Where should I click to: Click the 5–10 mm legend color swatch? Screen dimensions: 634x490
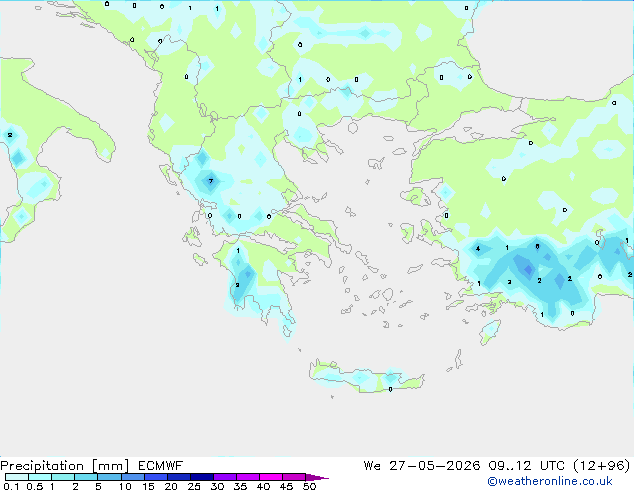pos(109,477)
